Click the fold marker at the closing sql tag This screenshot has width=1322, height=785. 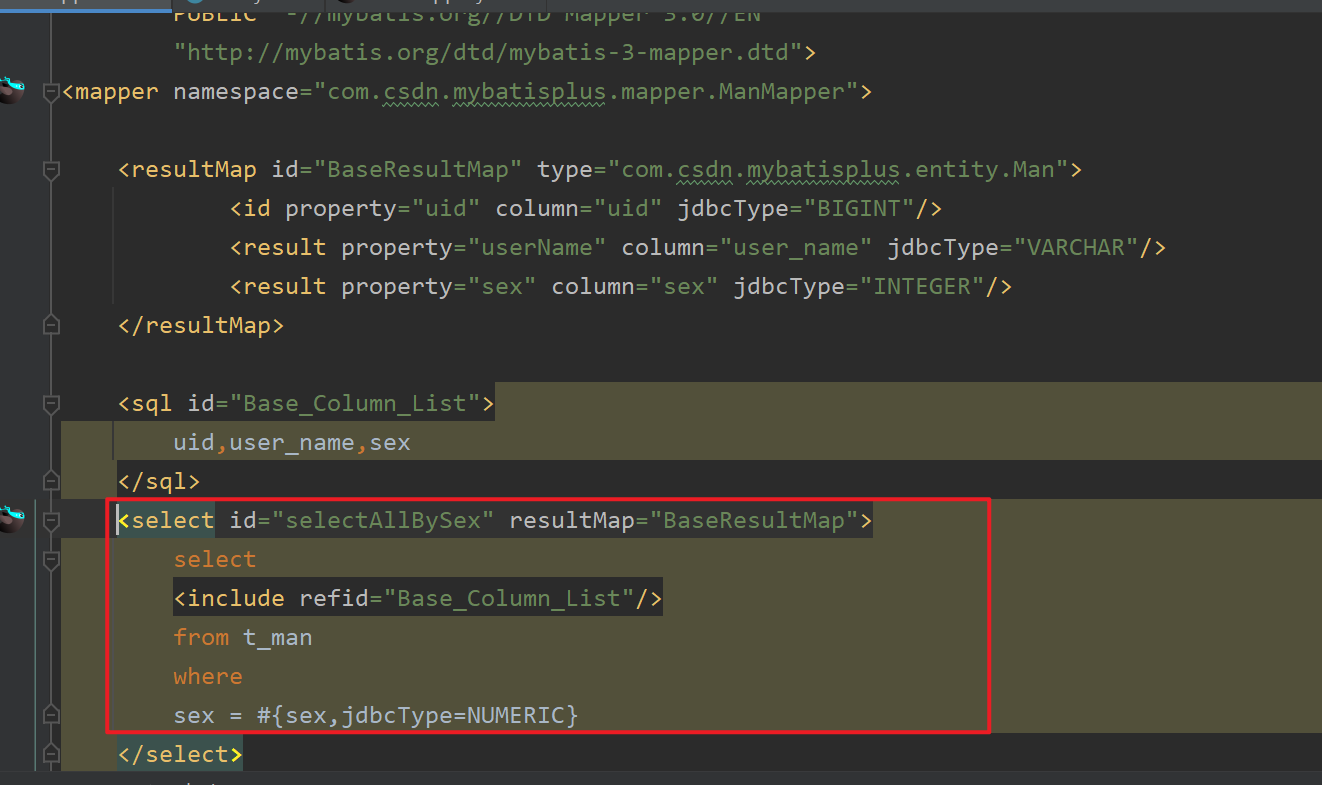(x=51, y=482)
